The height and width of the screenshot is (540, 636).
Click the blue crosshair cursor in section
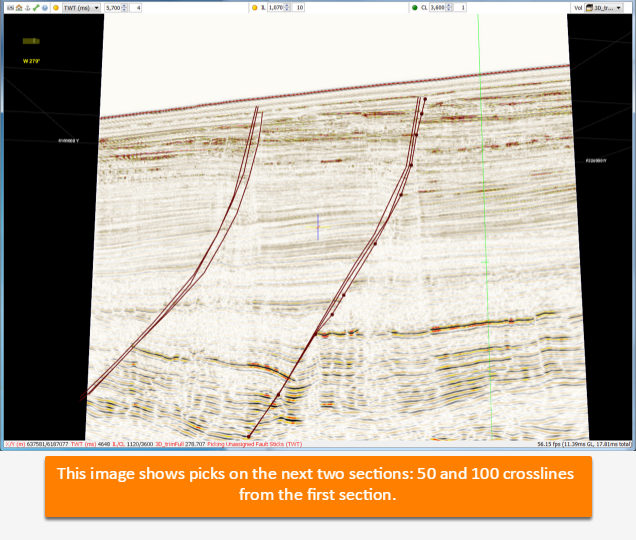(x=318, y=227)
